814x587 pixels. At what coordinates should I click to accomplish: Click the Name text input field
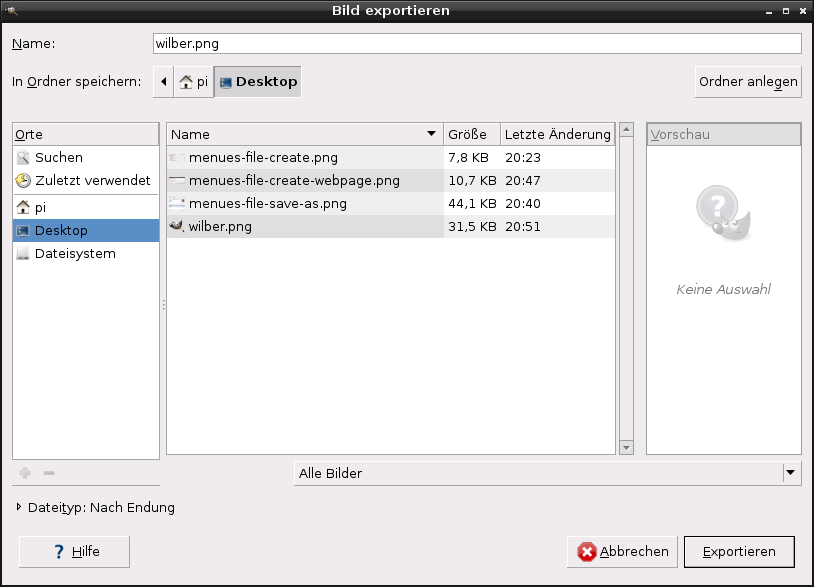pyautogui.click(x=477, y=44)
